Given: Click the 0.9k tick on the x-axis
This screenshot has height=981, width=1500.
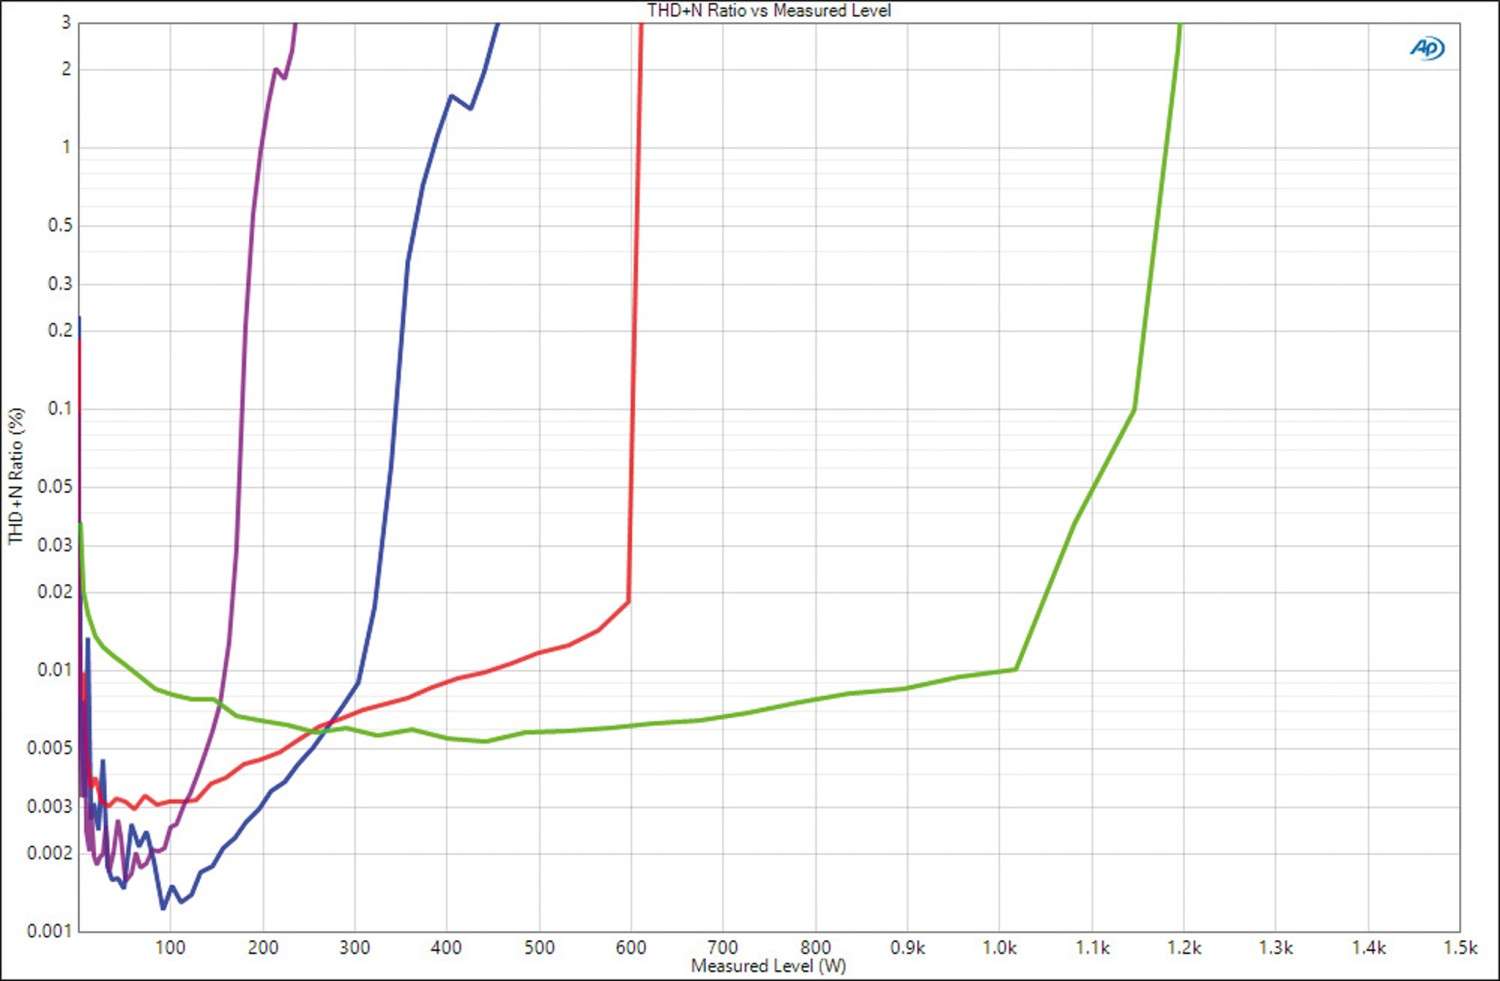Looking at the screenshot, I should click(907, 947).
